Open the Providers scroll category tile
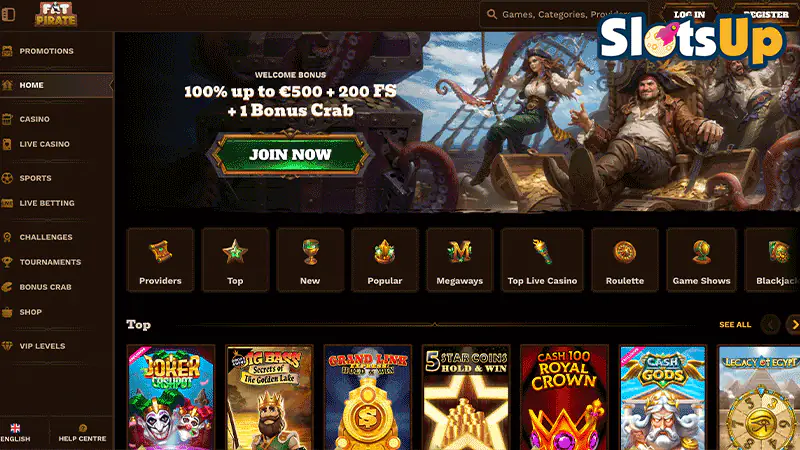Image resolution: width=800 pixels, height=450 pixels. click(x=160, y=260)
